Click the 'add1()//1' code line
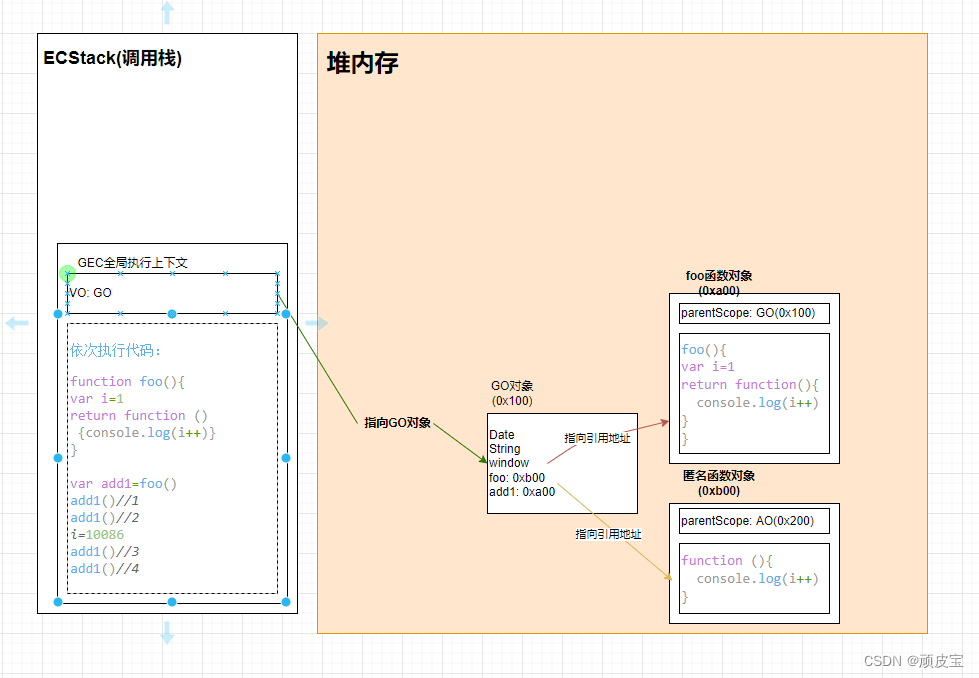 coord(104,501)
